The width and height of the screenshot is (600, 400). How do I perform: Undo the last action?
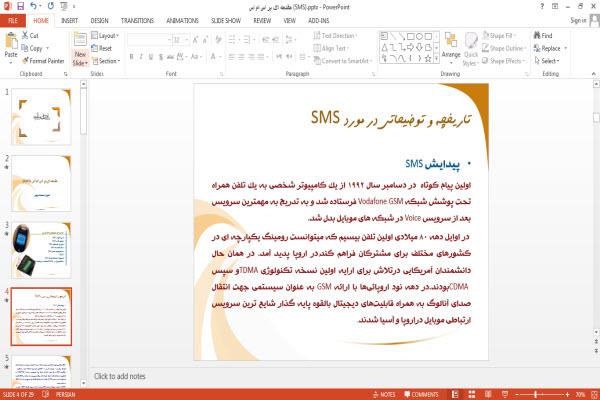point(33,6)
